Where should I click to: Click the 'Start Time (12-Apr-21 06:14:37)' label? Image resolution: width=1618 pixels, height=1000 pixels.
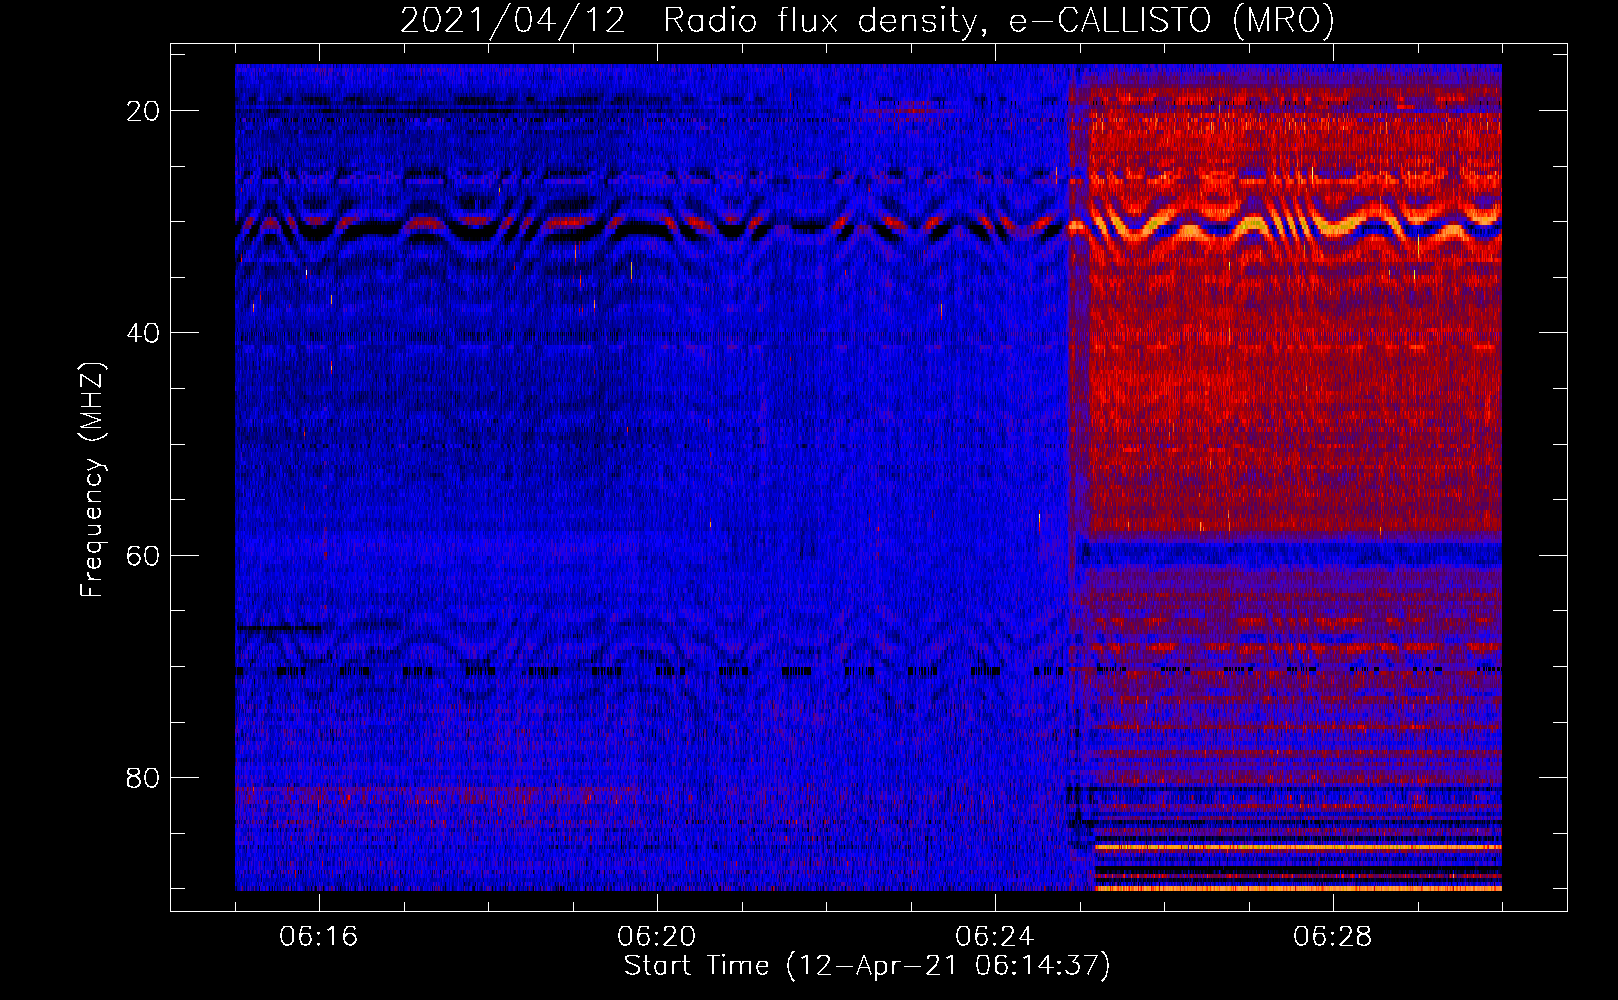click(x=867, y=966)
